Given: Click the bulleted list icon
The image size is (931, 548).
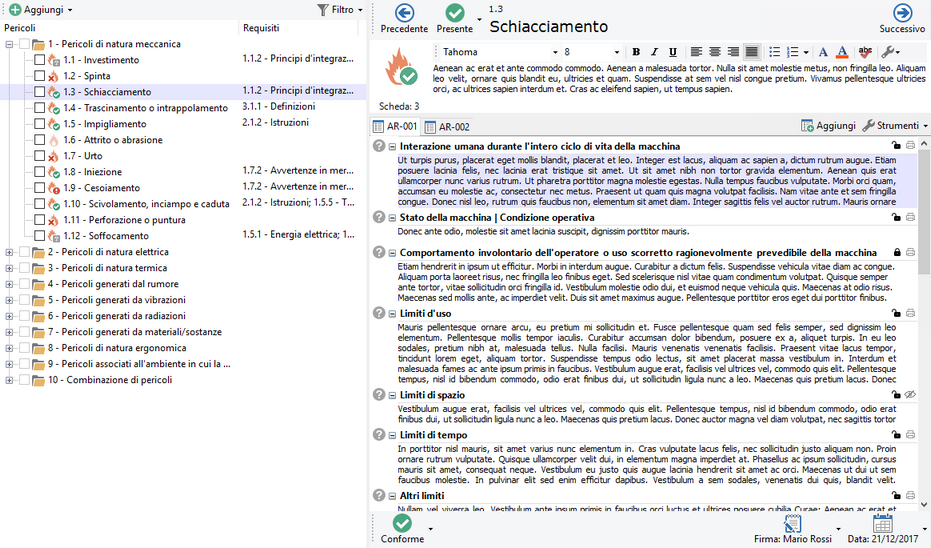Looking at the screenshot, I should coord(775,52).
